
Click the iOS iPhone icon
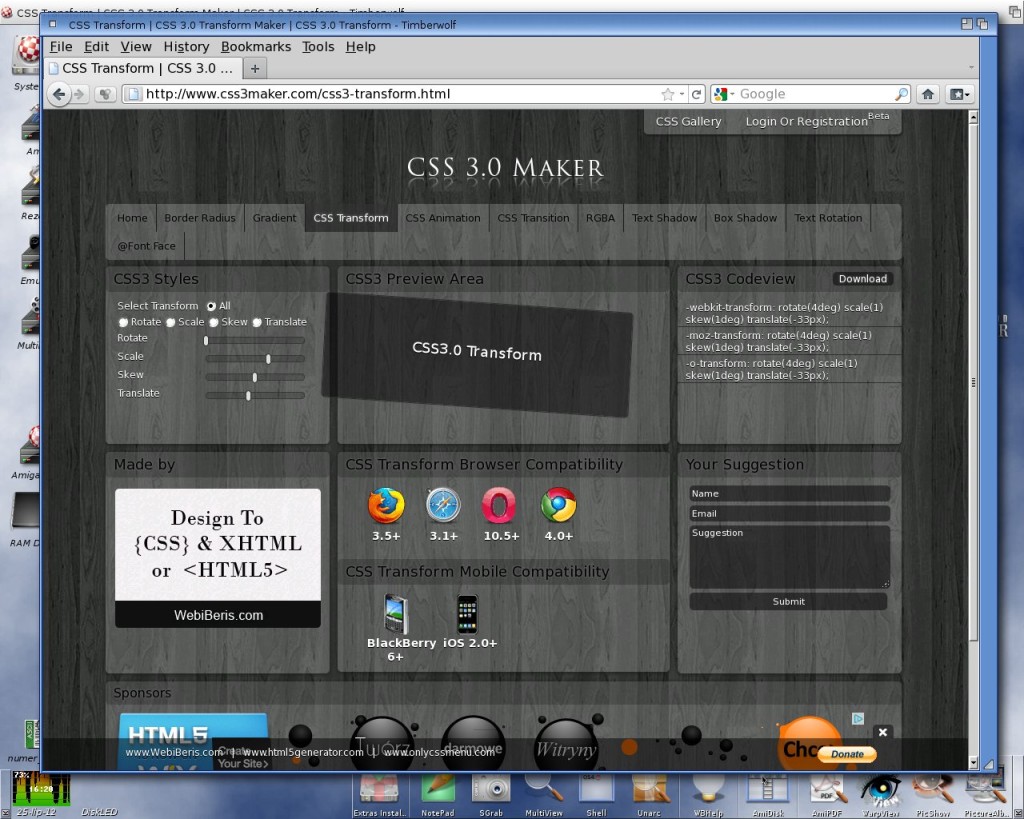pyautogui.click(x=468, y=613)
